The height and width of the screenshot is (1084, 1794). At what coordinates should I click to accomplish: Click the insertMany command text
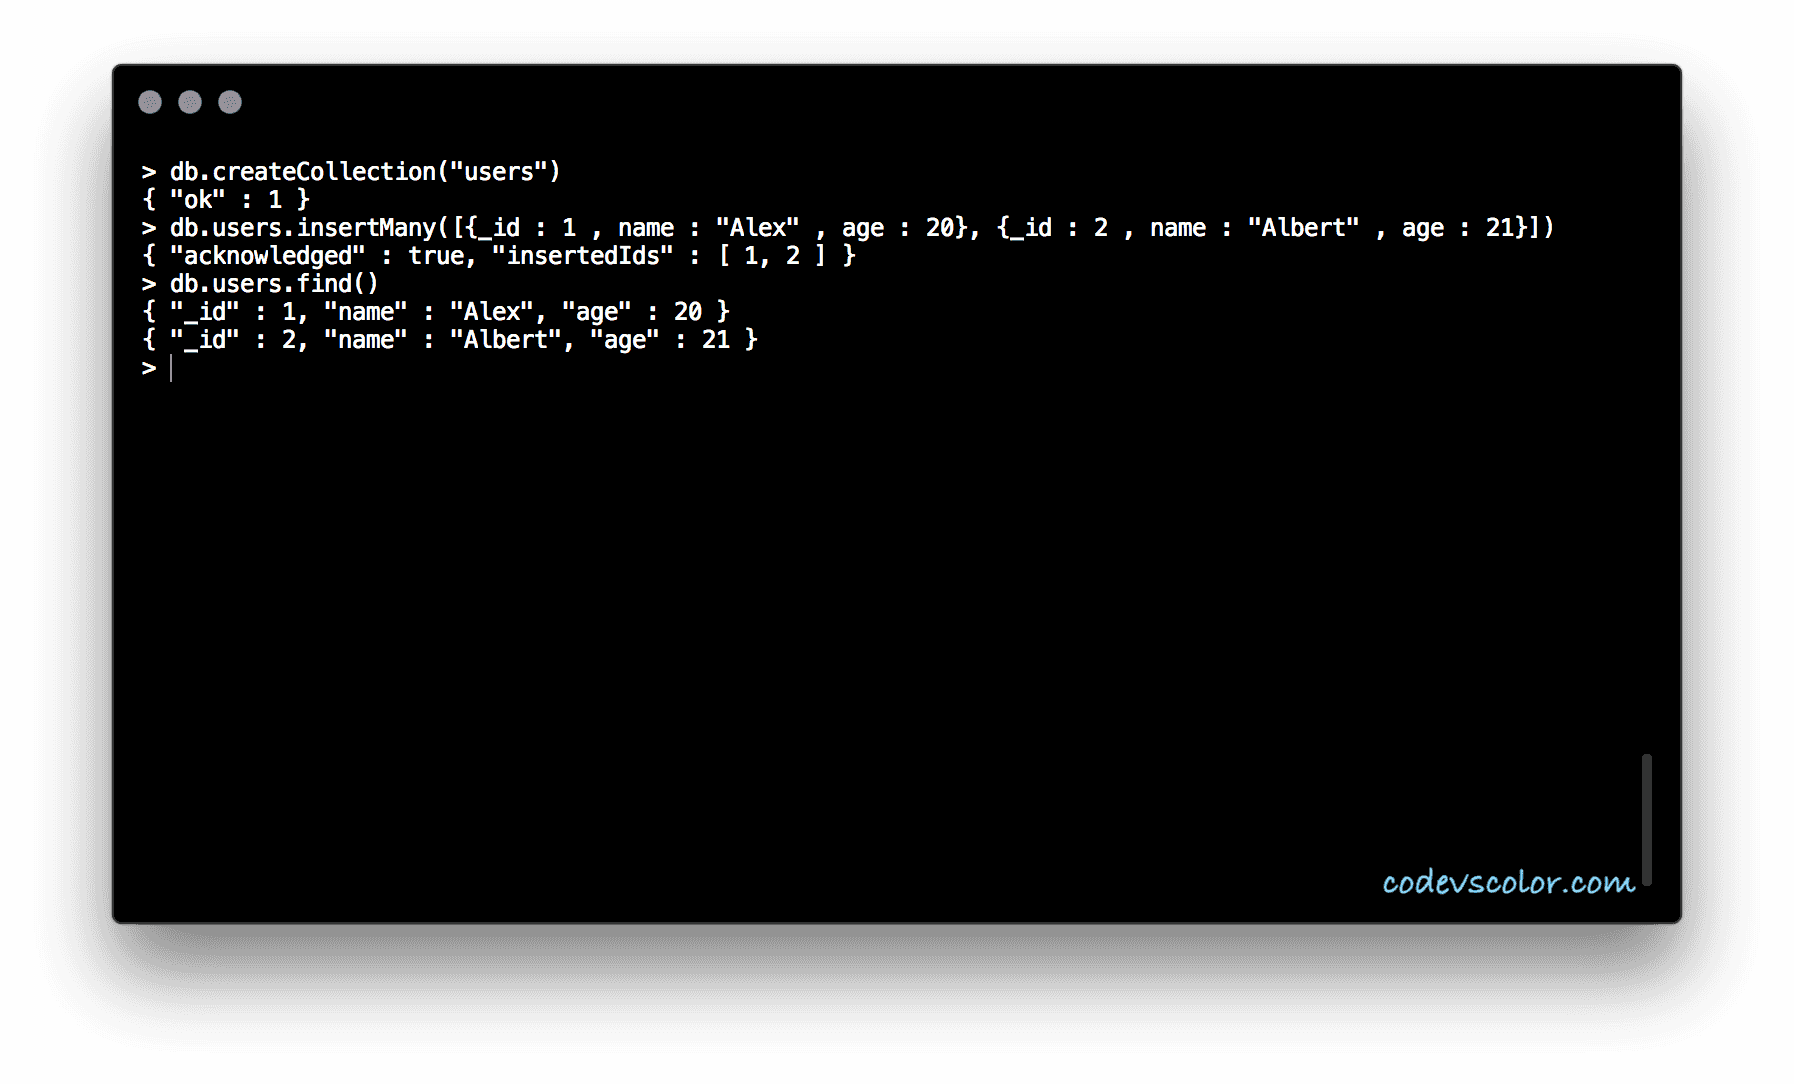(x=848, y=228)
